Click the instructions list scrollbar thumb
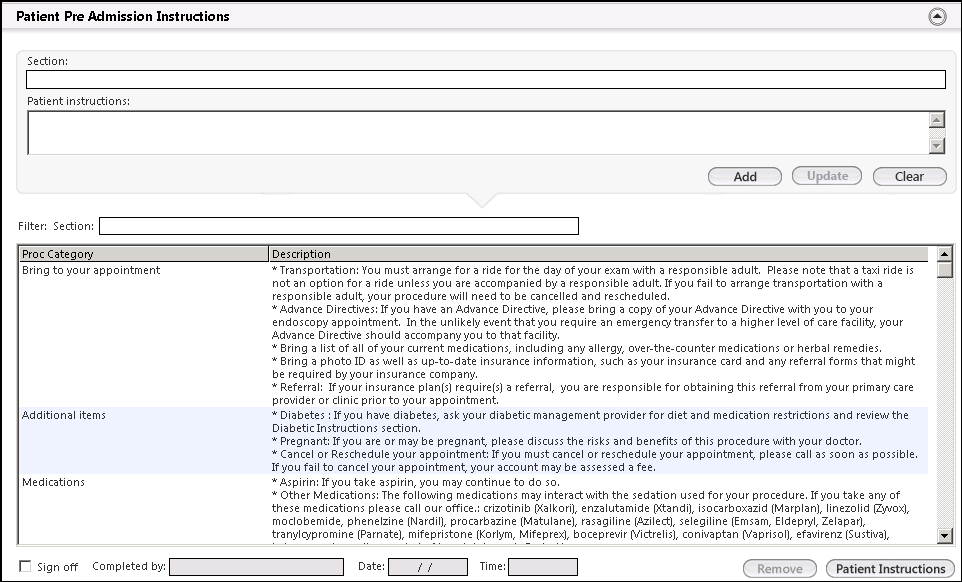Screen dimensions: 962x582 click(945, 270)
